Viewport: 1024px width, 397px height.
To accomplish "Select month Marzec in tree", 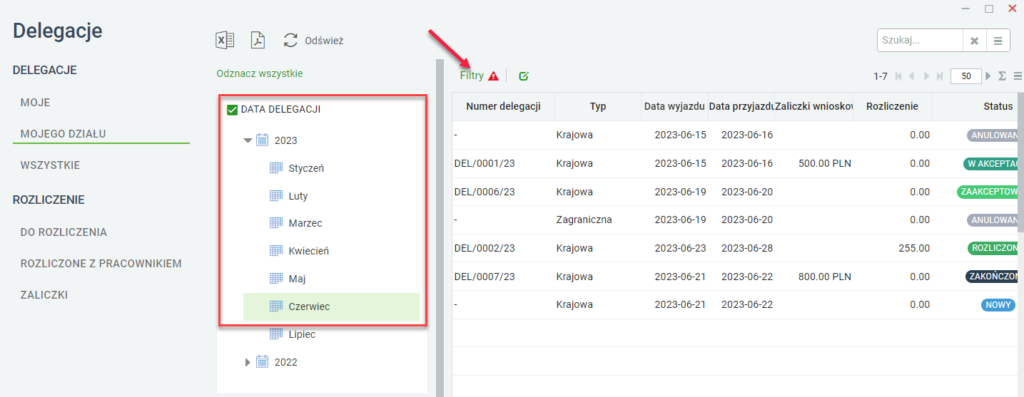I will [296, 223].
